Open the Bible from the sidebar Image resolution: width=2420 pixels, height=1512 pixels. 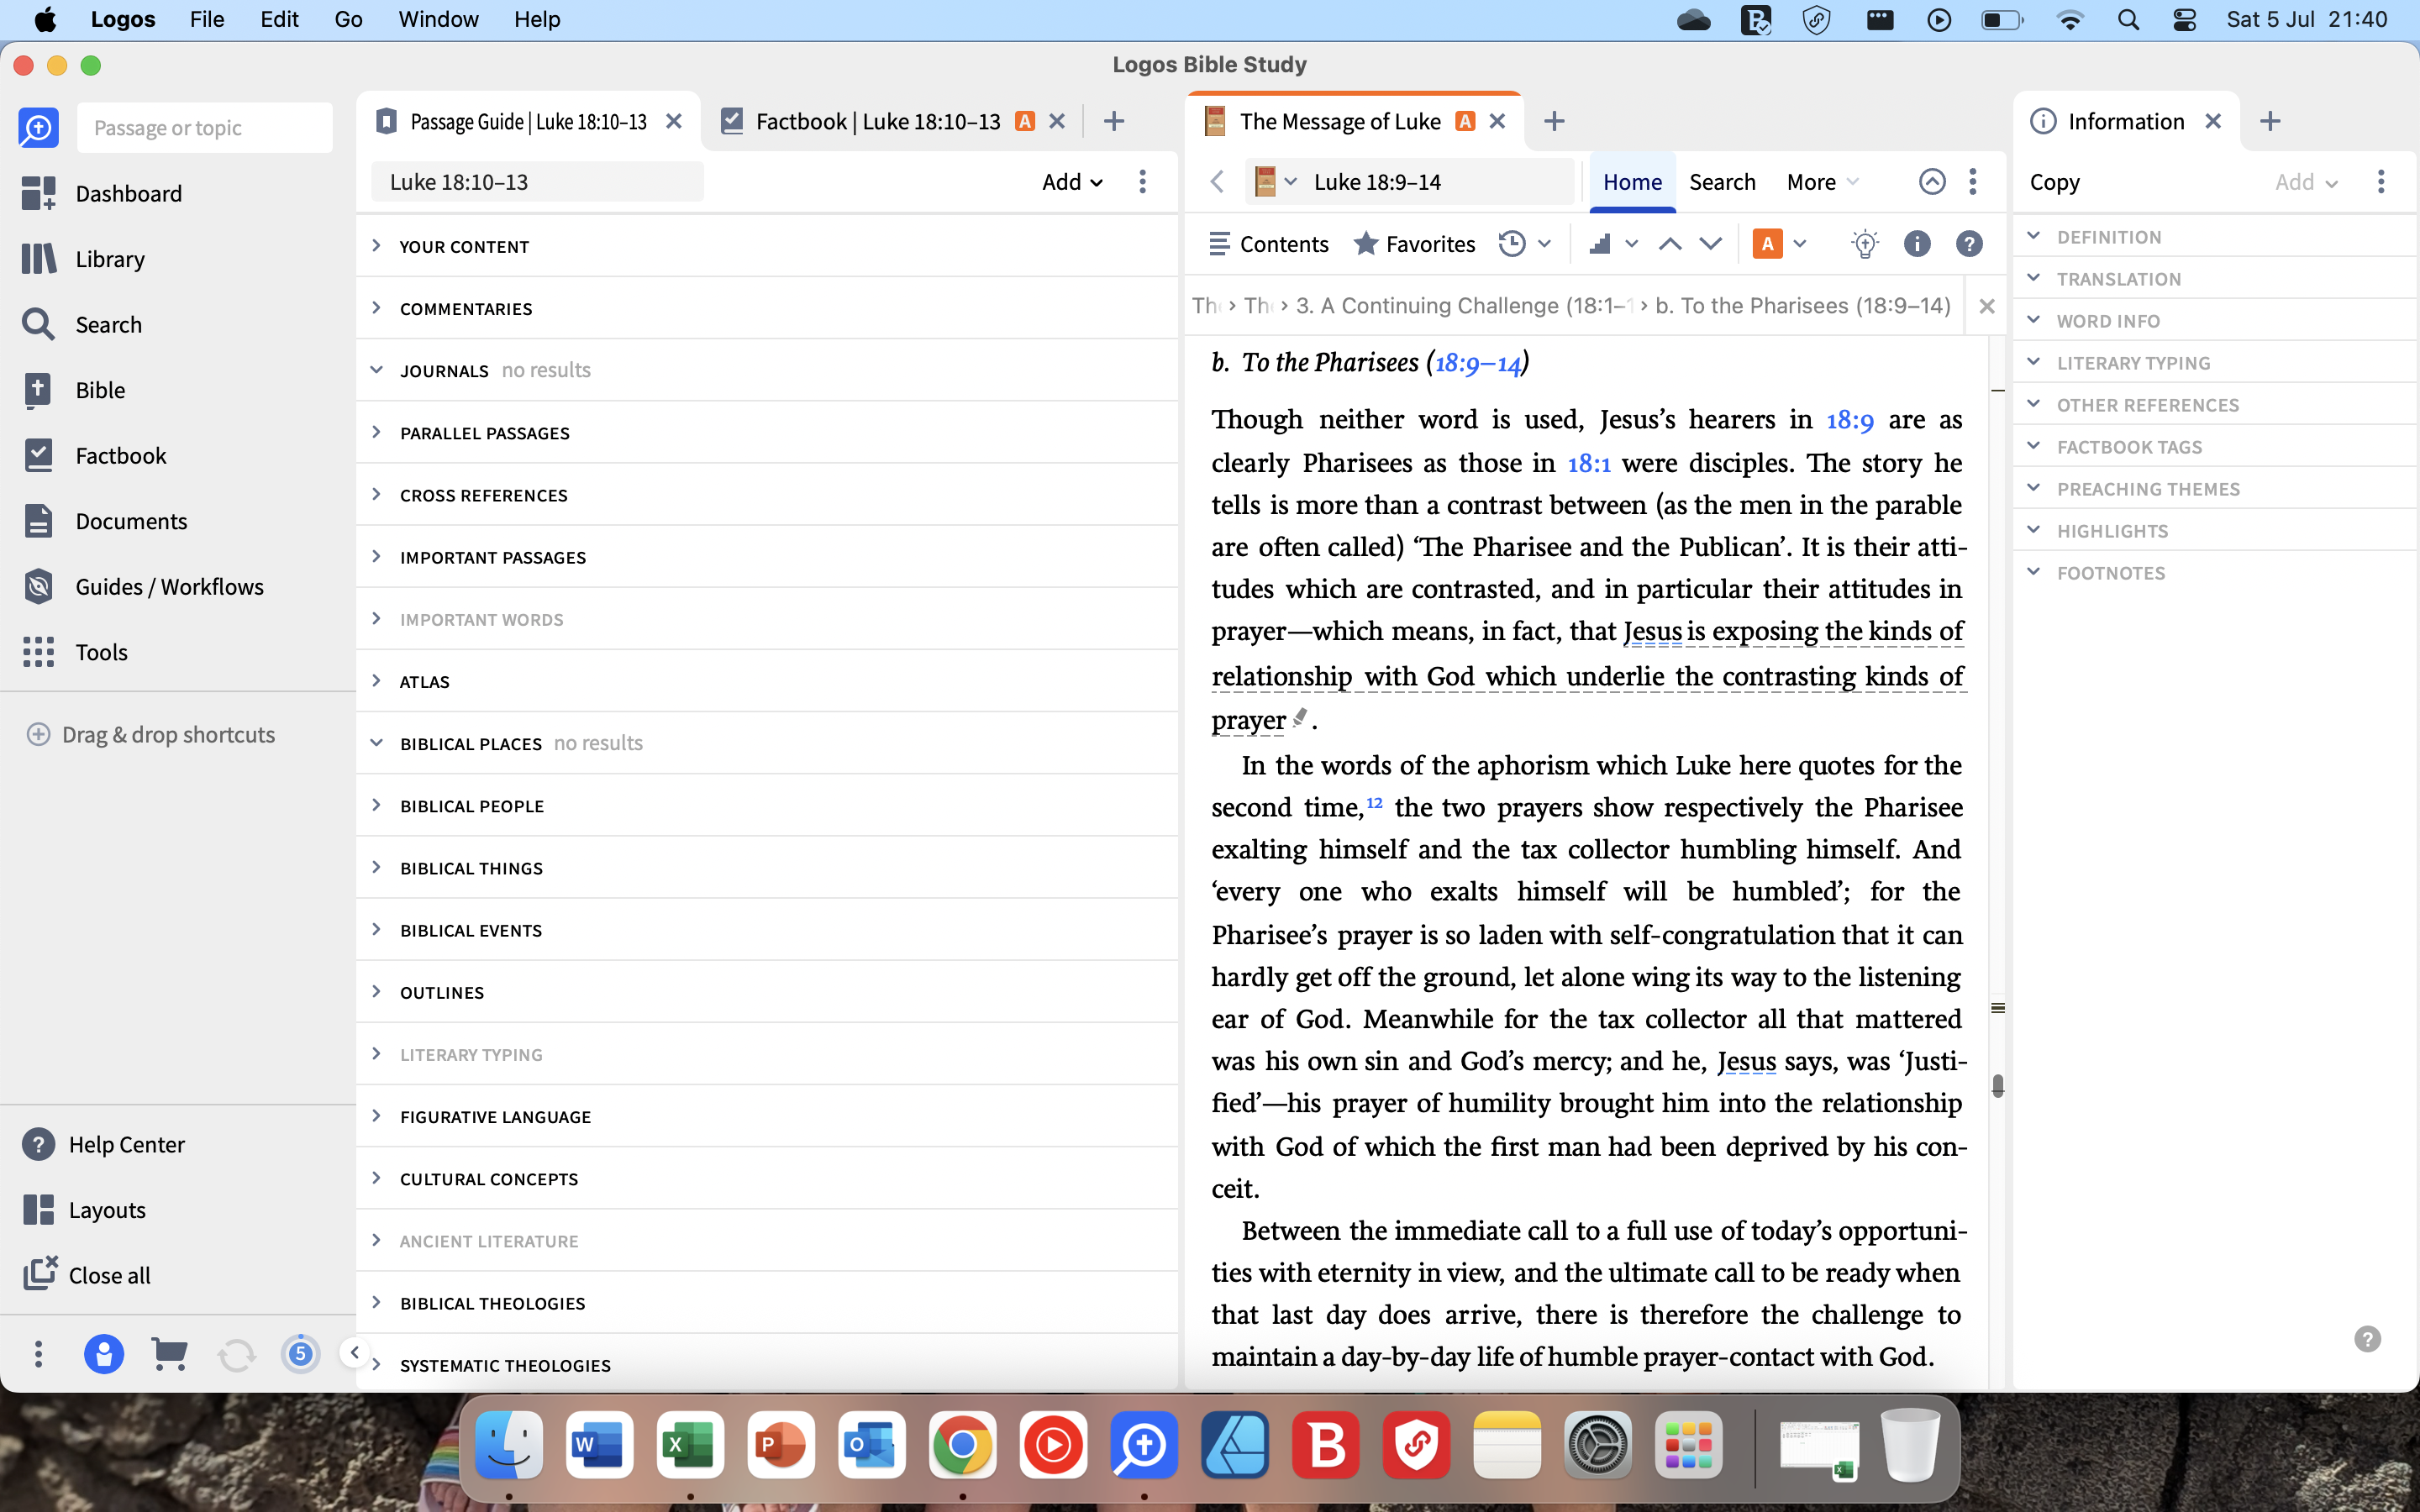(73, 390)
